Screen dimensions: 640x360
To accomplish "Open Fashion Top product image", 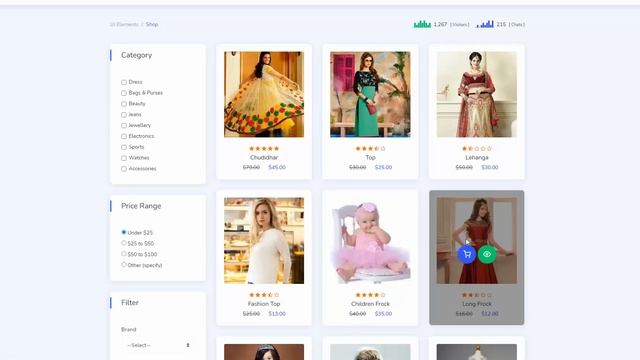I will pos(264,241).
